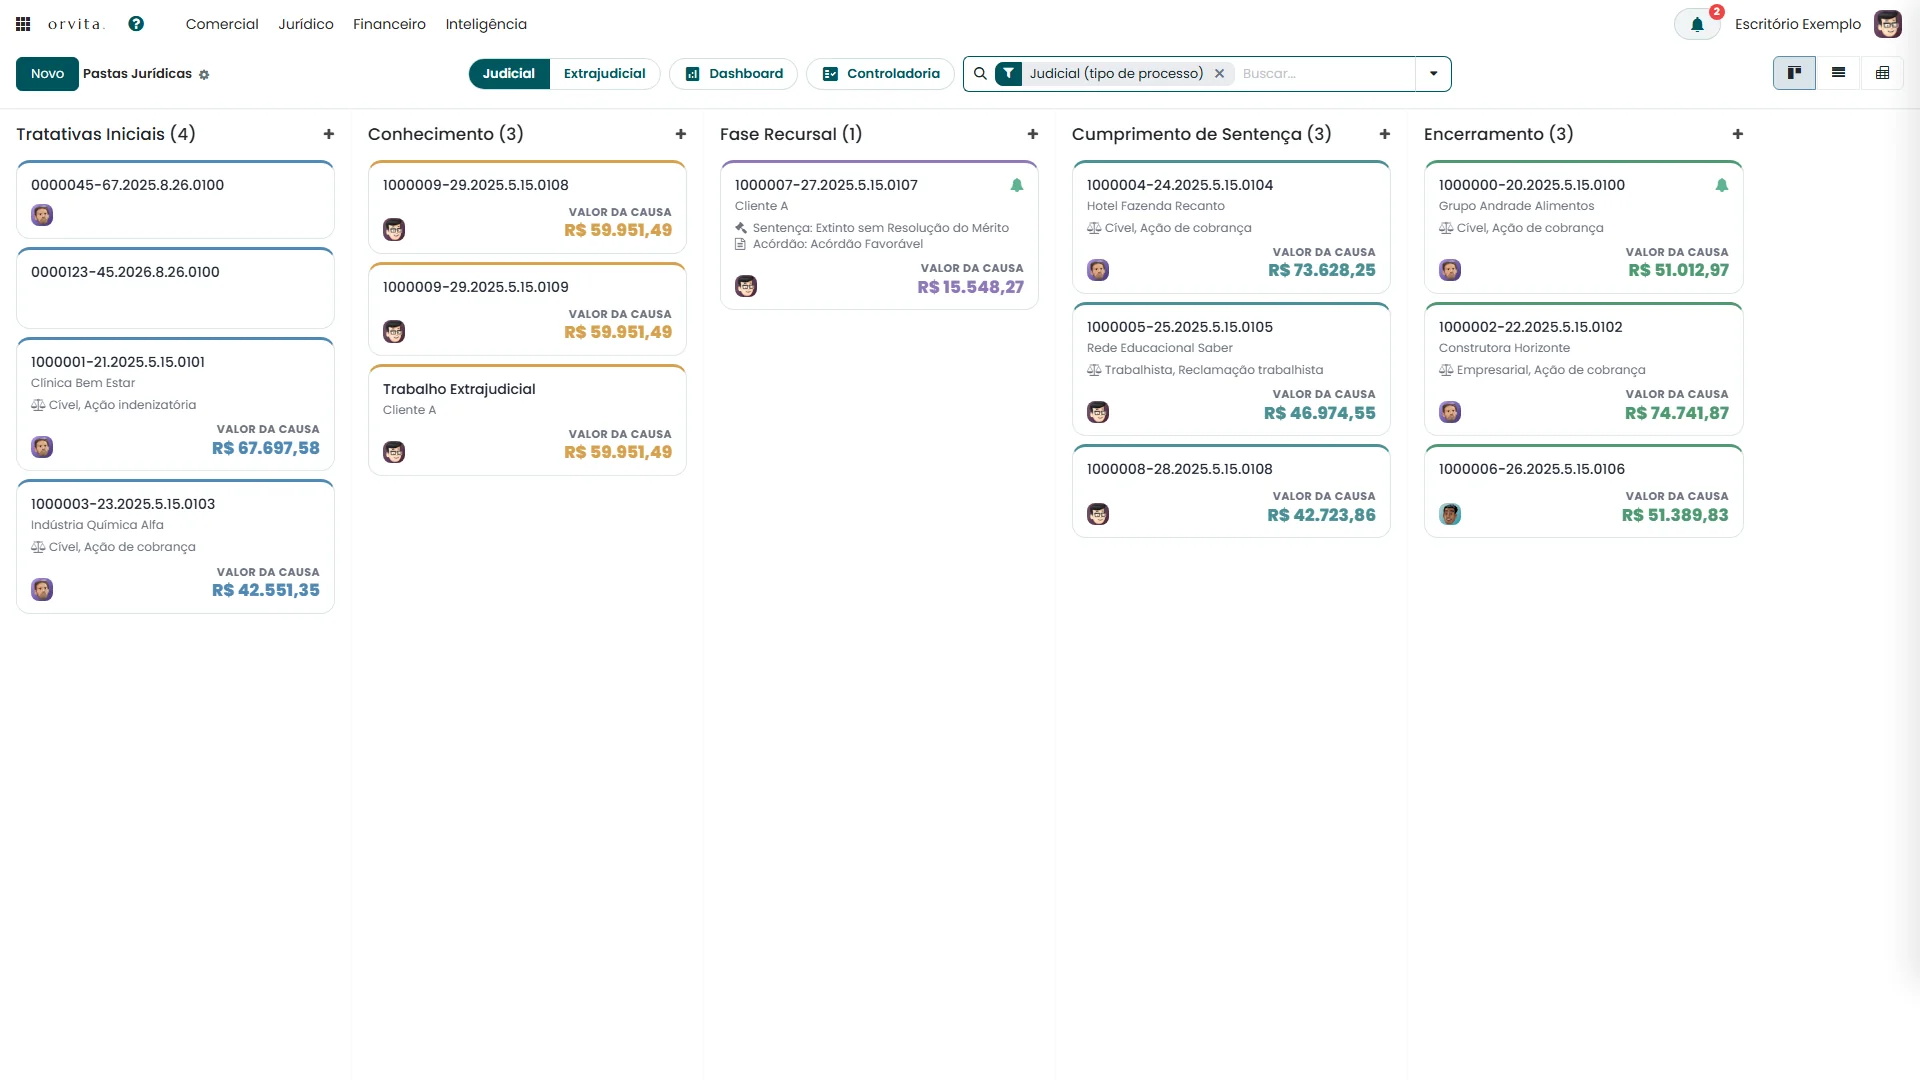Open card 1000005-25.2025.5.15.0105 Rede Educacional Saber
The width and height of the screenshot is (1920, 1080).
point(1231,369)
